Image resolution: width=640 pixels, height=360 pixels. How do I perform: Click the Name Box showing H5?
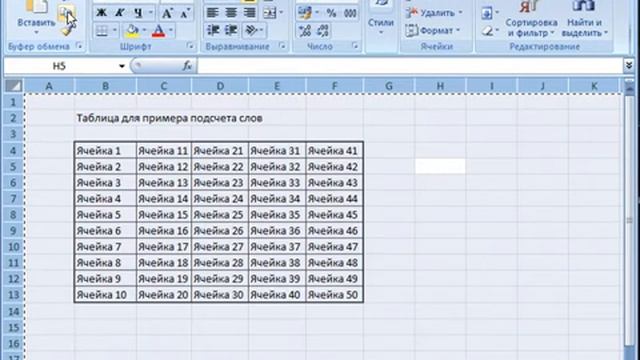pos(60,66)
